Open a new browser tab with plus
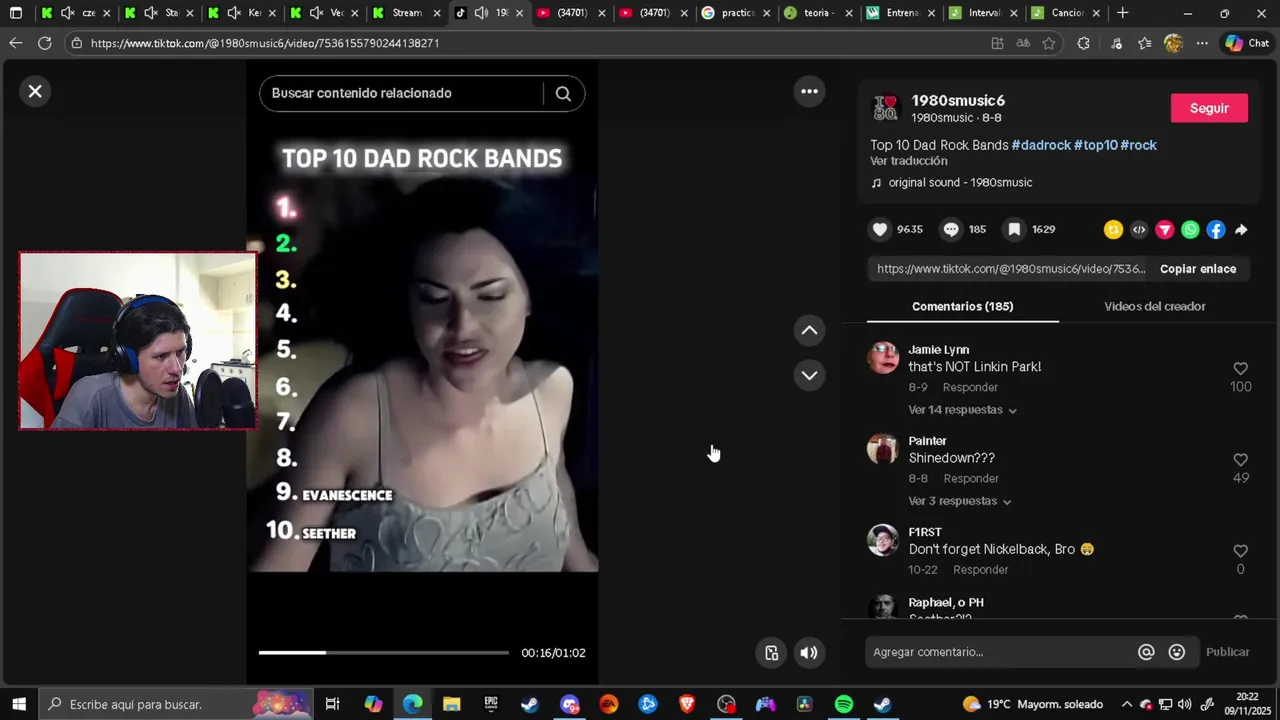This screenshot has height=720, width=1280. pyautogui.click(x=1122, y=13)
